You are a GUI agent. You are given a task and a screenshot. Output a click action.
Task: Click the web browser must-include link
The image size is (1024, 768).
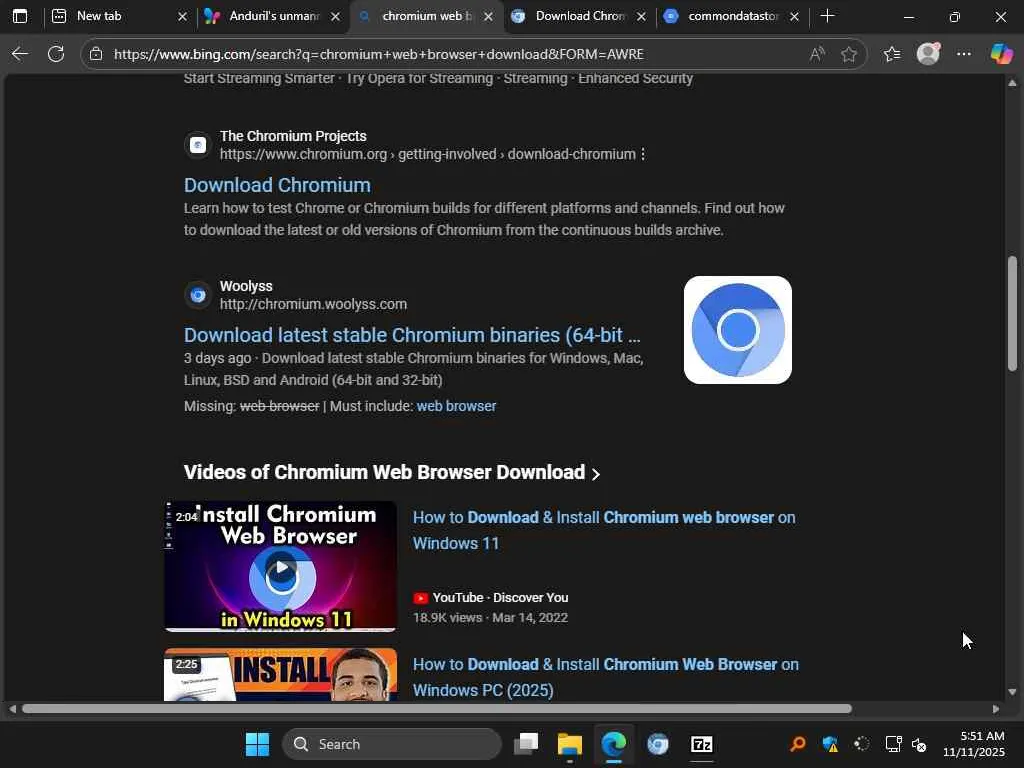coord(456,406)
